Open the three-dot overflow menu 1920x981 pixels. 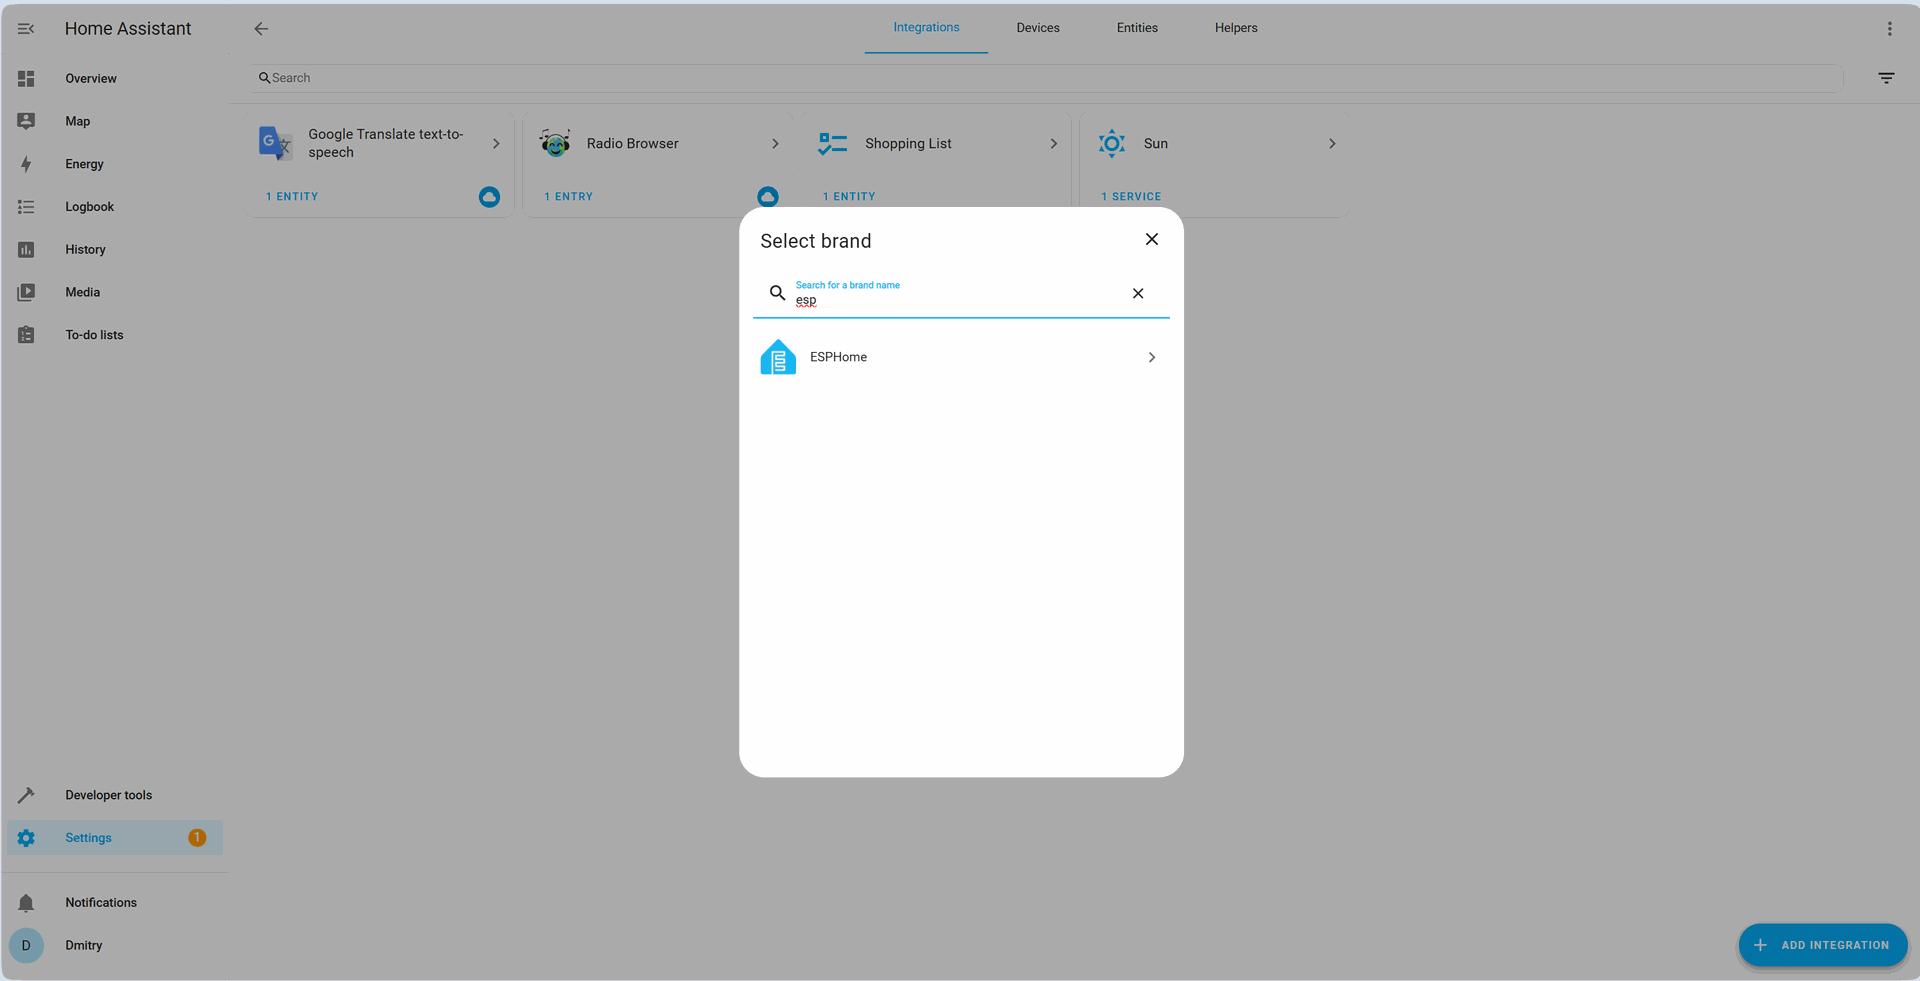click(x=1890, y=29)
